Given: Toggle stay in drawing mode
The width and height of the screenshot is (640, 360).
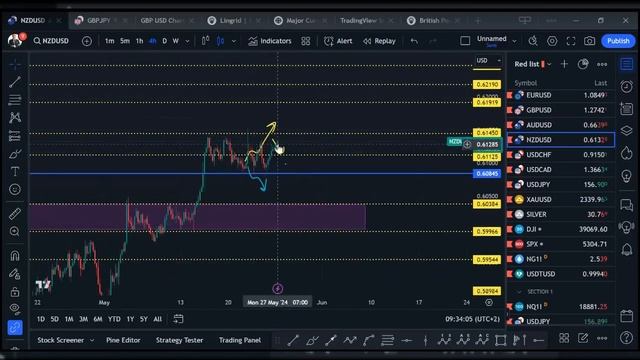Looking at the screenshot, I should click(x=15, y=274).
